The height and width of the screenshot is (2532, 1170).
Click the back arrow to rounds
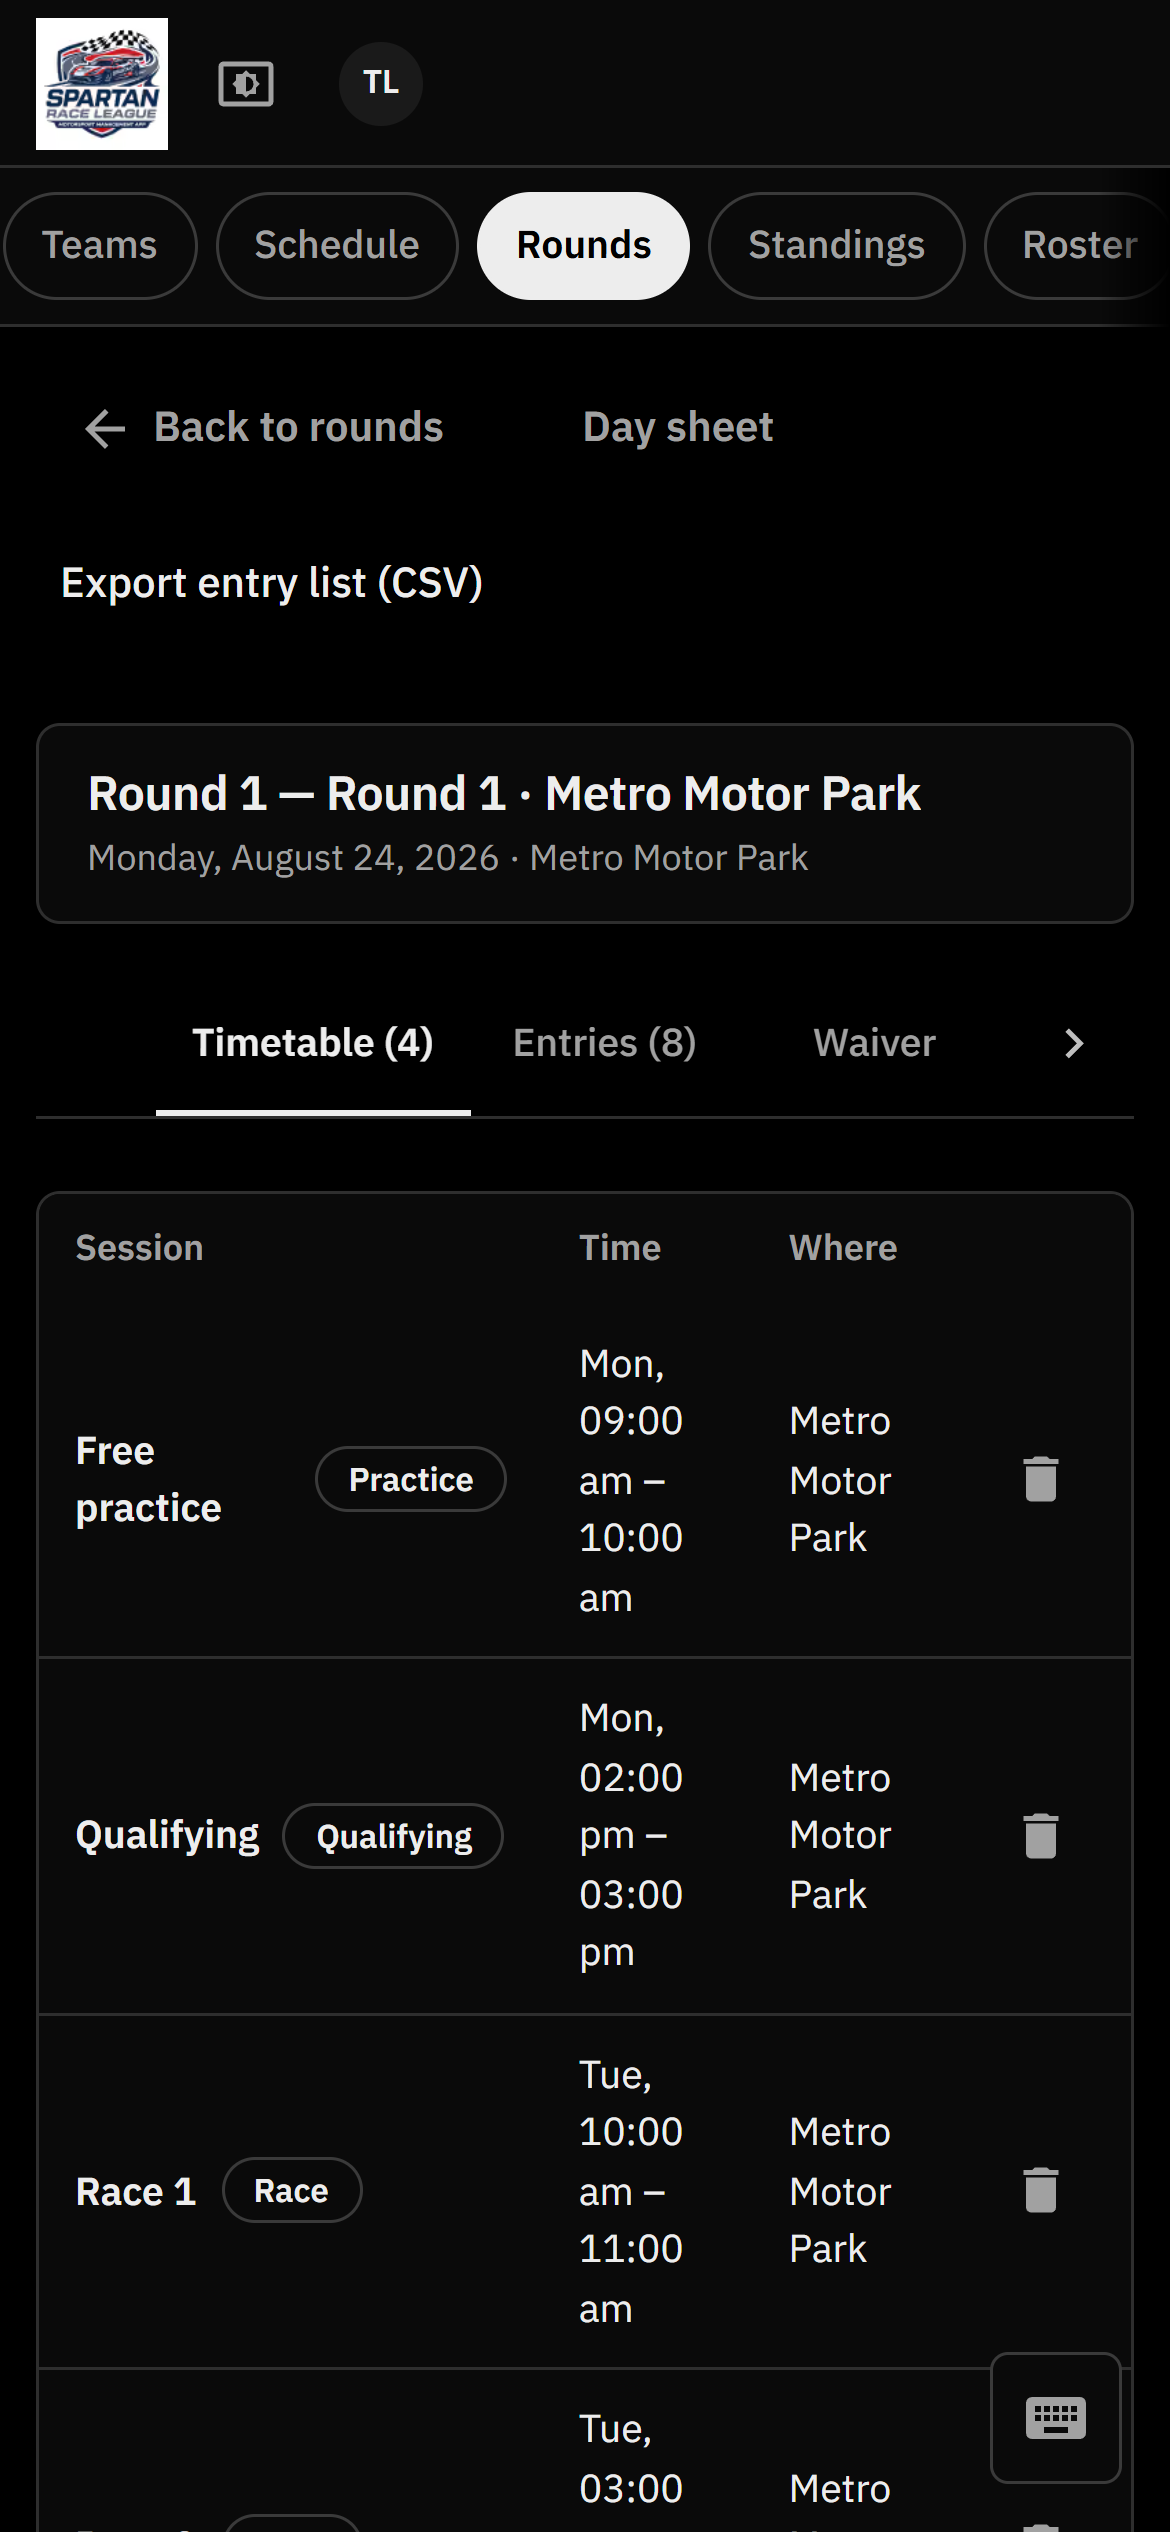pyautogui.click(x=105, y=428)
